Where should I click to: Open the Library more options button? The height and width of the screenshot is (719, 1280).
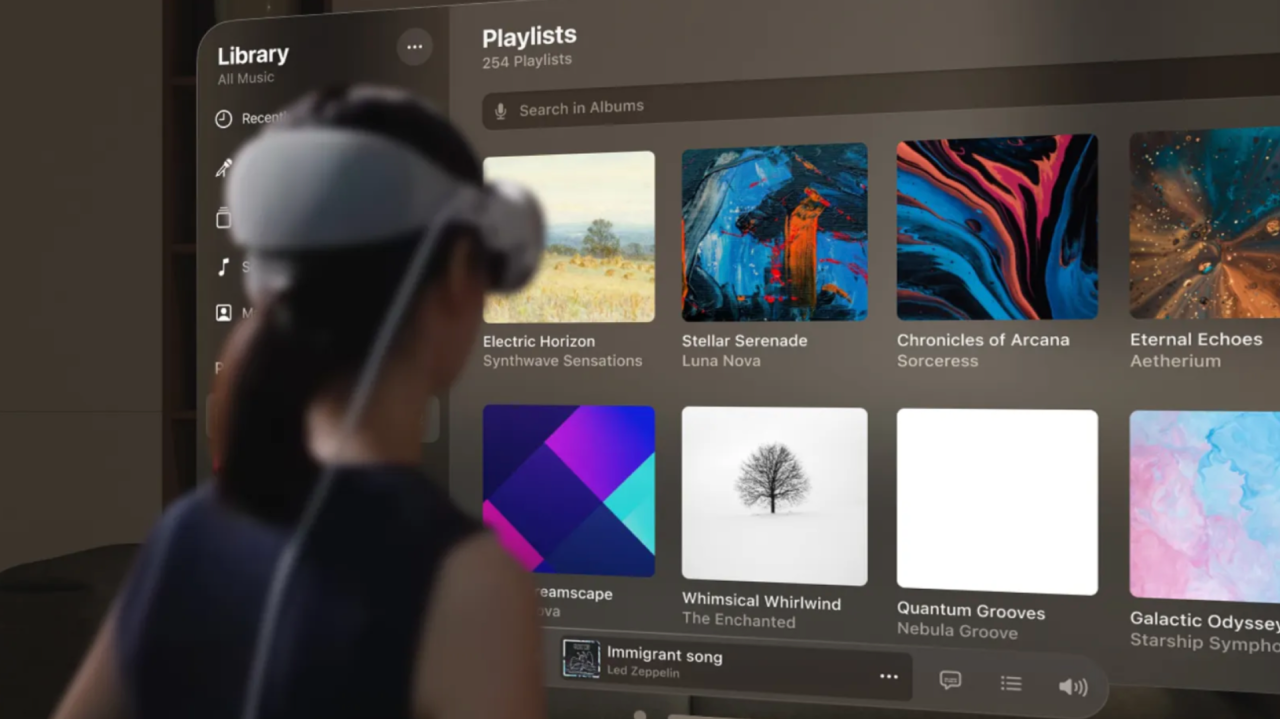(414, 46)
